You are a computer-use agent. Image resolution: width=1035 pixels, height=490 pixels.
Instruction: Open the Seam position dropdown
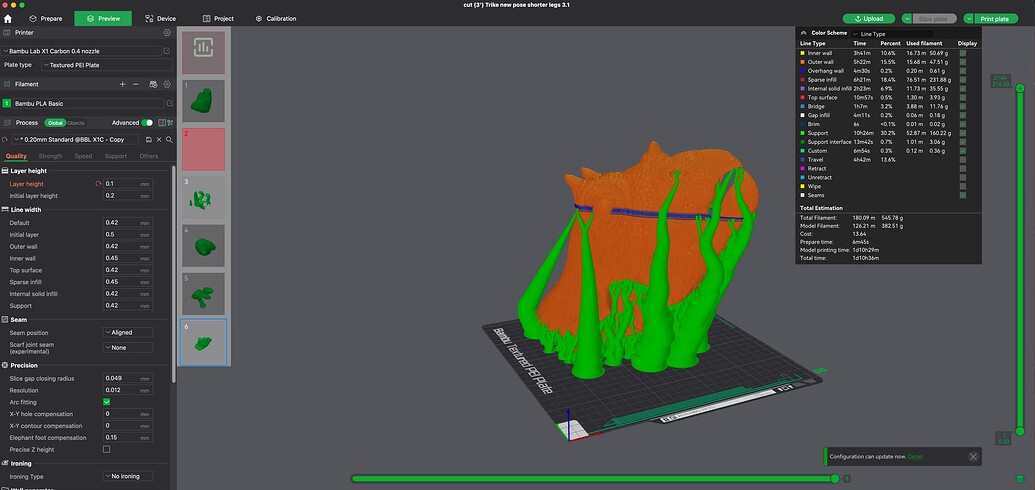(x=128, y=333)
